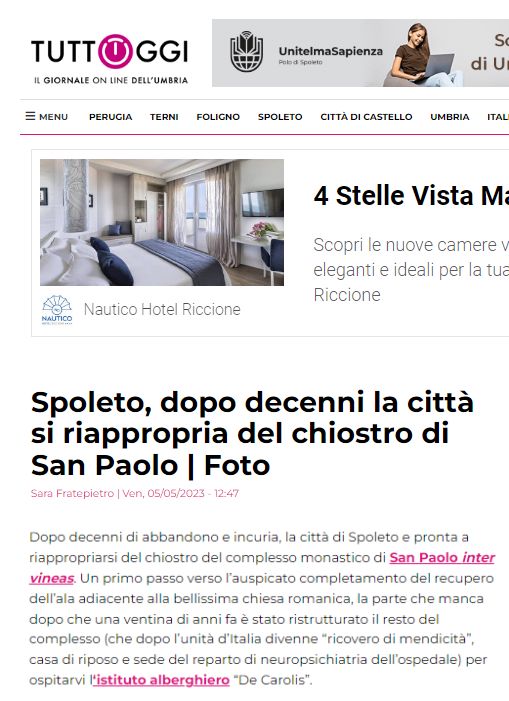The image size is (509, 701).
Task: Click the UnitelmaSapienza banner woman with laptop
Action: coord(421,54)
